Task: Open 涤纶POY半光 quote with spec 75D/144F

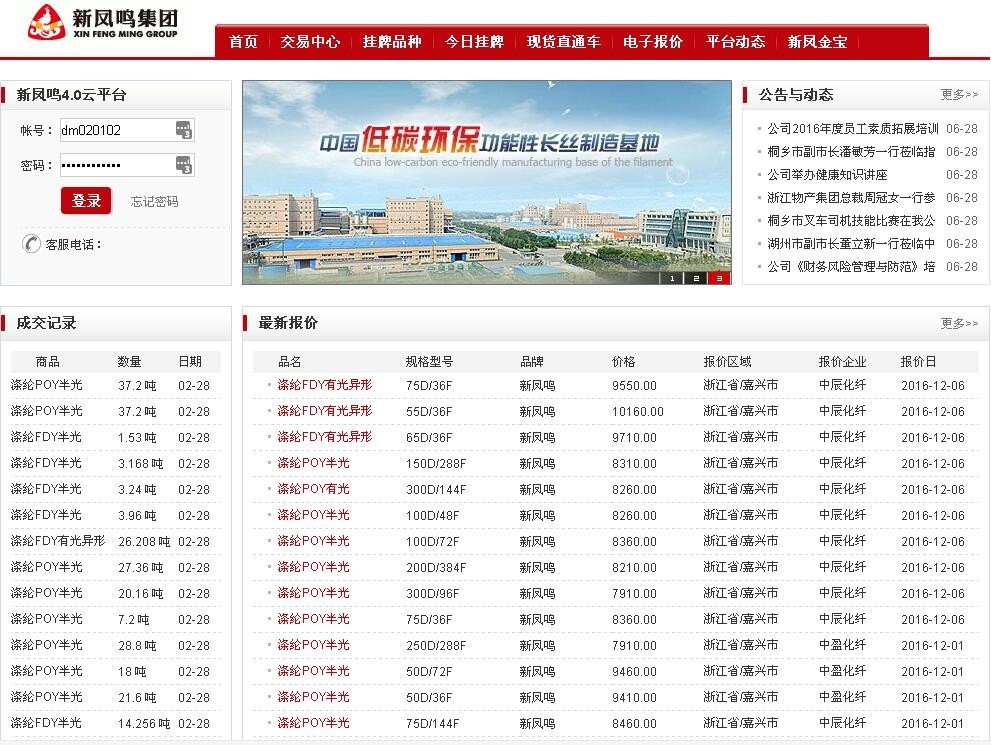Action: click(x=313, y=722)
